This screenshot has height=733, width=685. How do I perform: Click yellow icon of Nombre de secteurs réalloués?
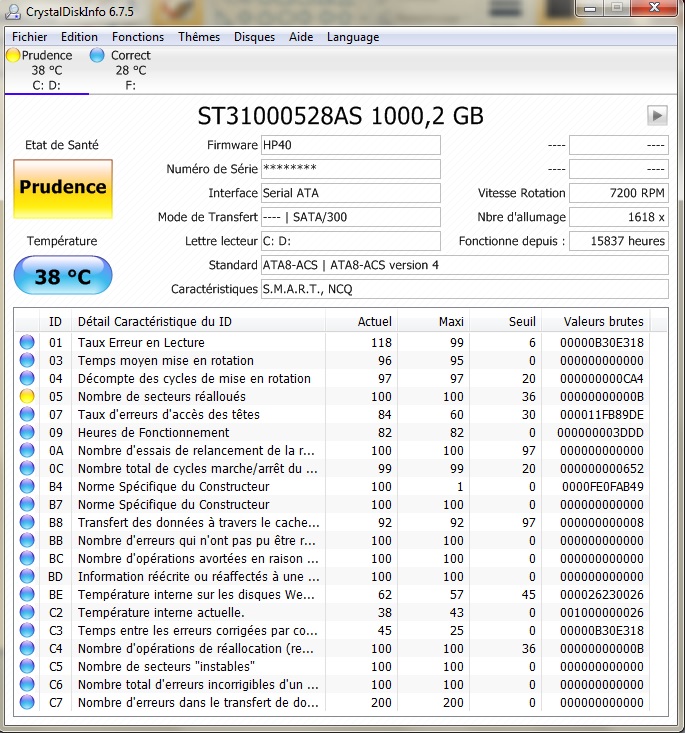27,396
